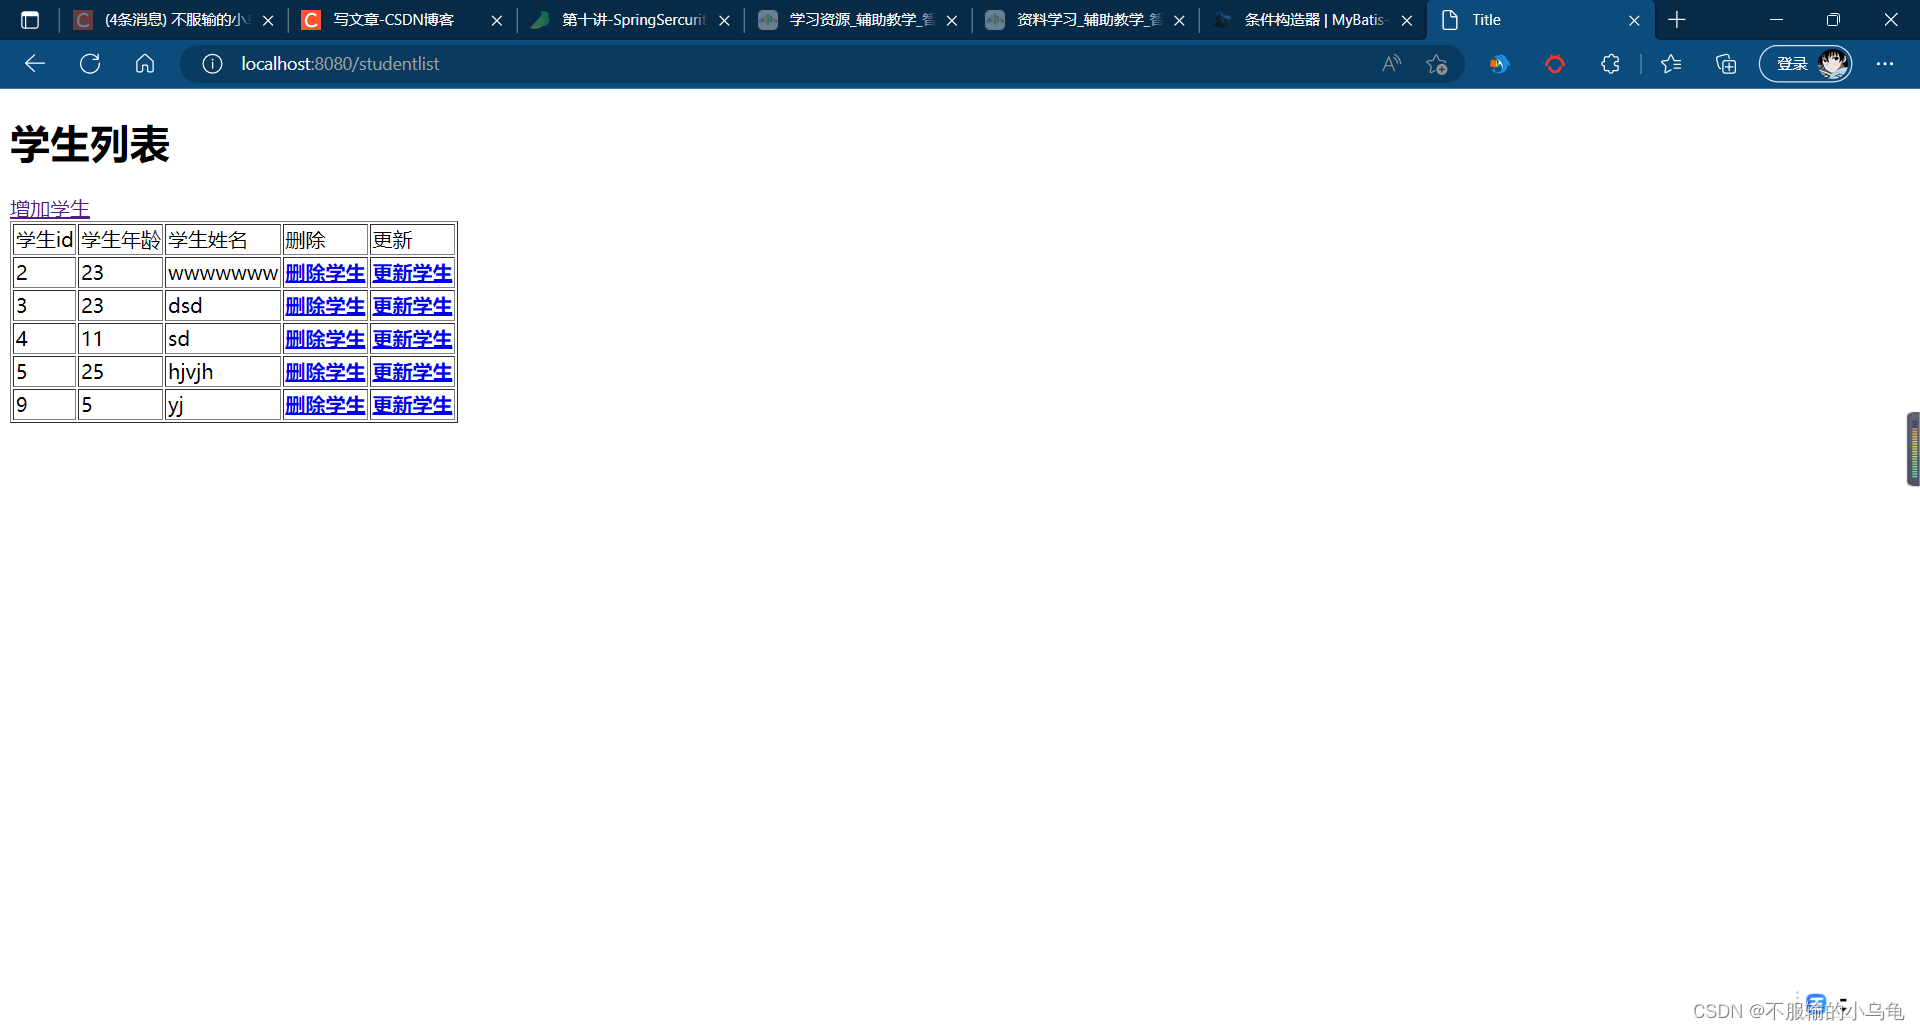
Task: Open the Copilot-style colored circle extension icon
Action: tap(1499, 64)
